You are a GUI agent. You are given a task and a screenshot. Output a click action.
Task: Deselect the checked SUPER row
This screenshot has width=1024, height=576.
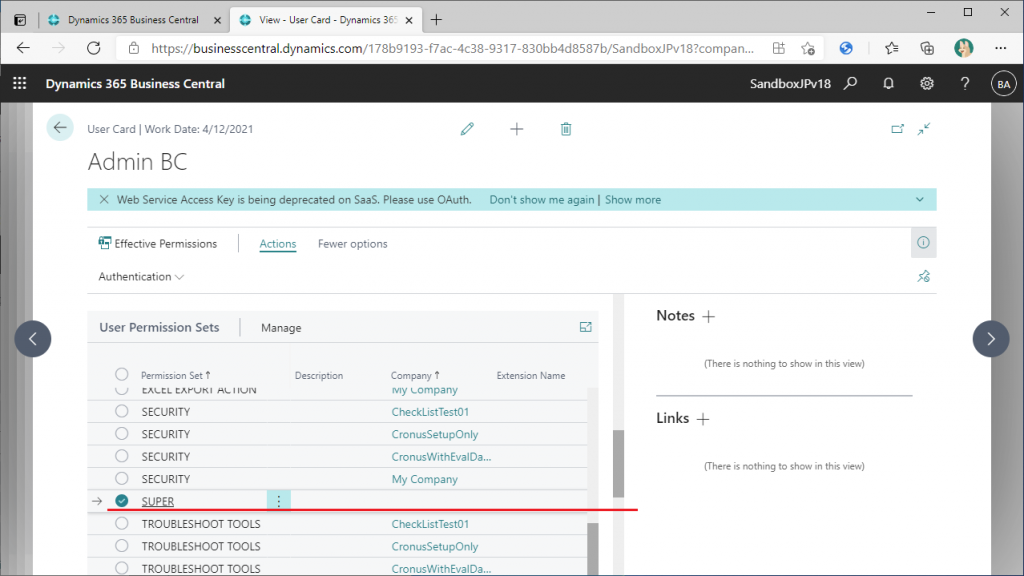tap(121, 500)
